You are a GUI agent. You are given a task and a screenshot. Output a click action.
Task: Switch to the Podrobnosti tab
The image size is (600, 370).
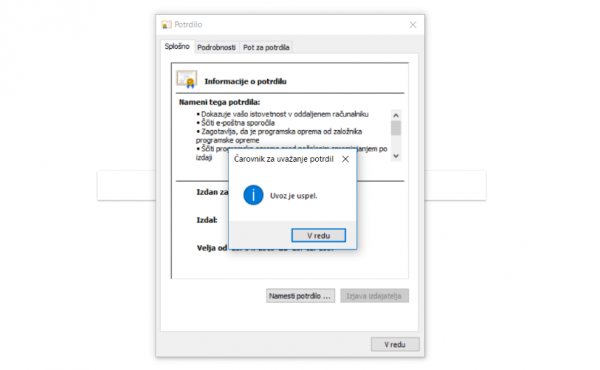pyautogui.click(x=216, y=47)
